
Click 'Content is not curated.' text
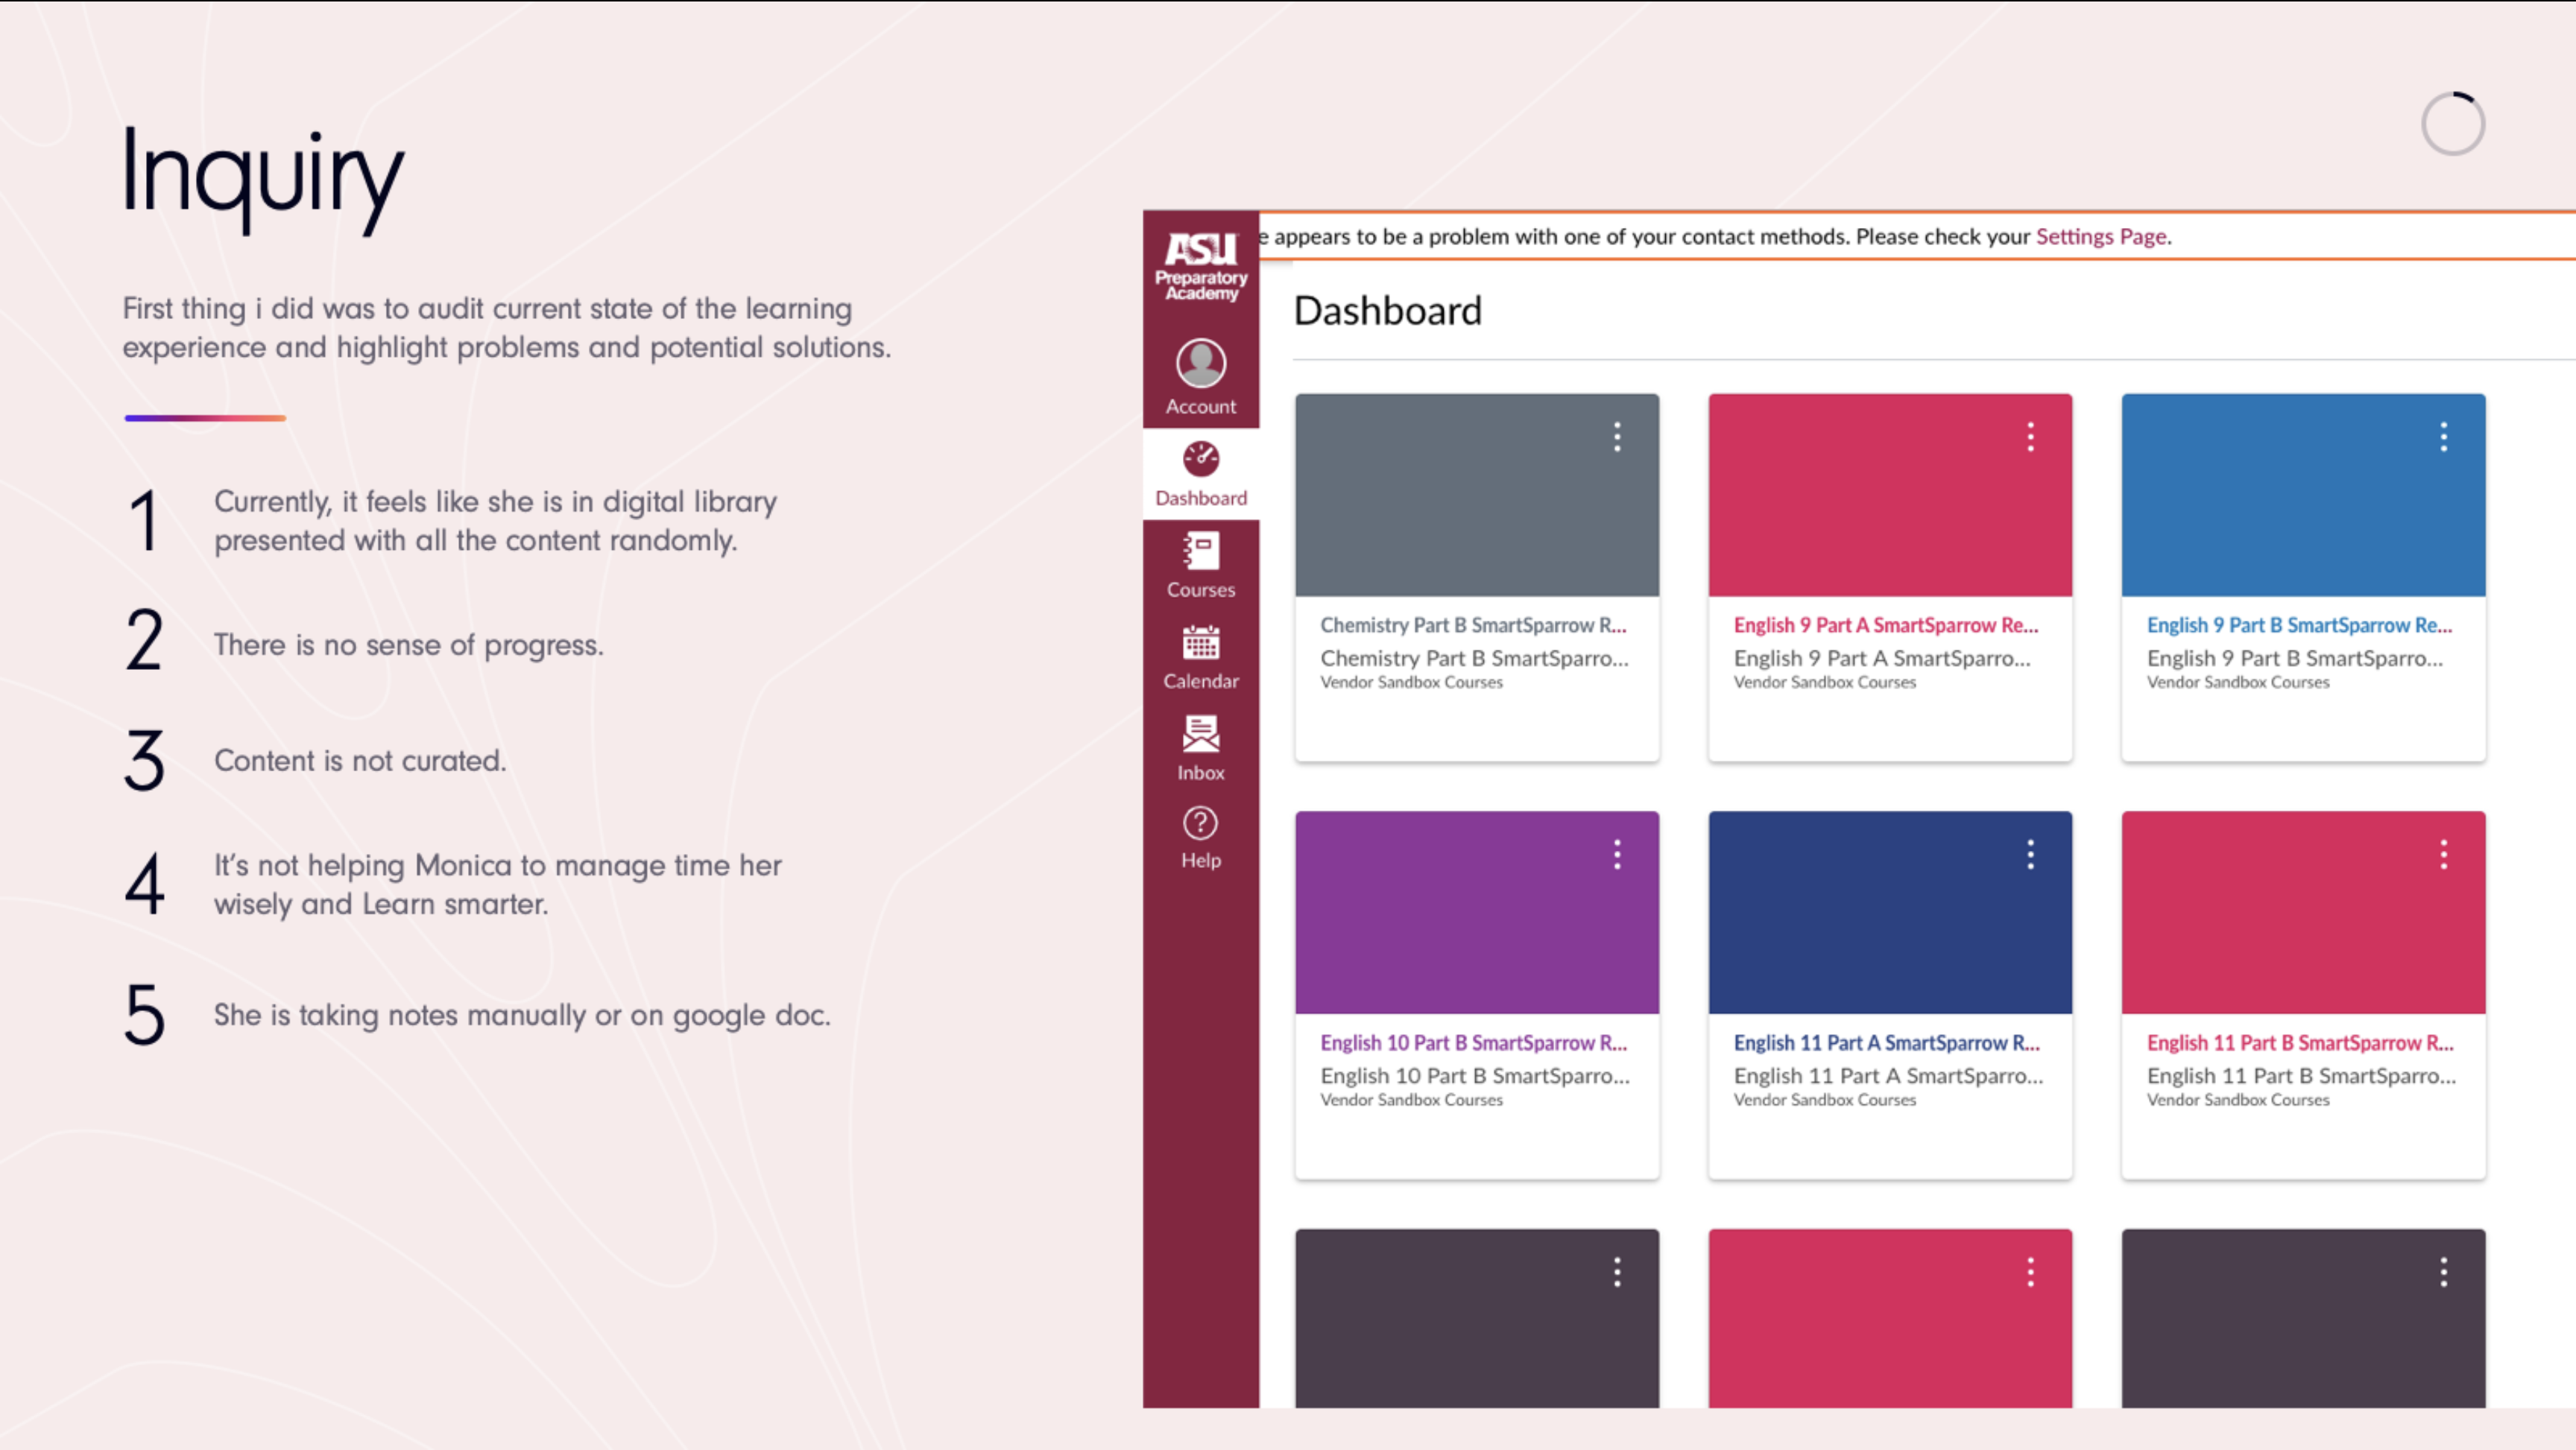click(x=360, y=761)
